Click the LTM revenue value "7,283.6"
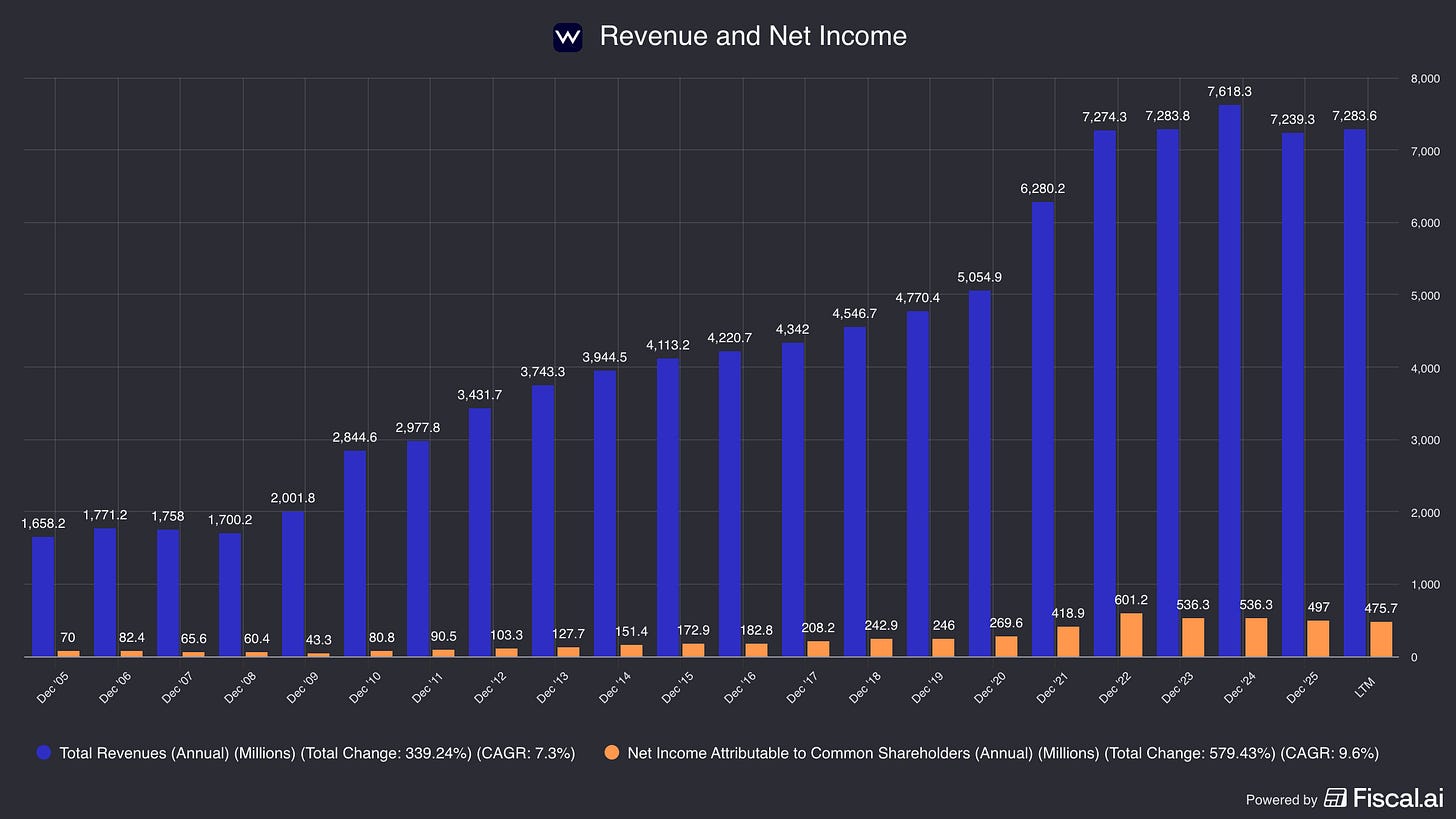The width and height of the screenshot is (1456, 819). [1355, 116]
